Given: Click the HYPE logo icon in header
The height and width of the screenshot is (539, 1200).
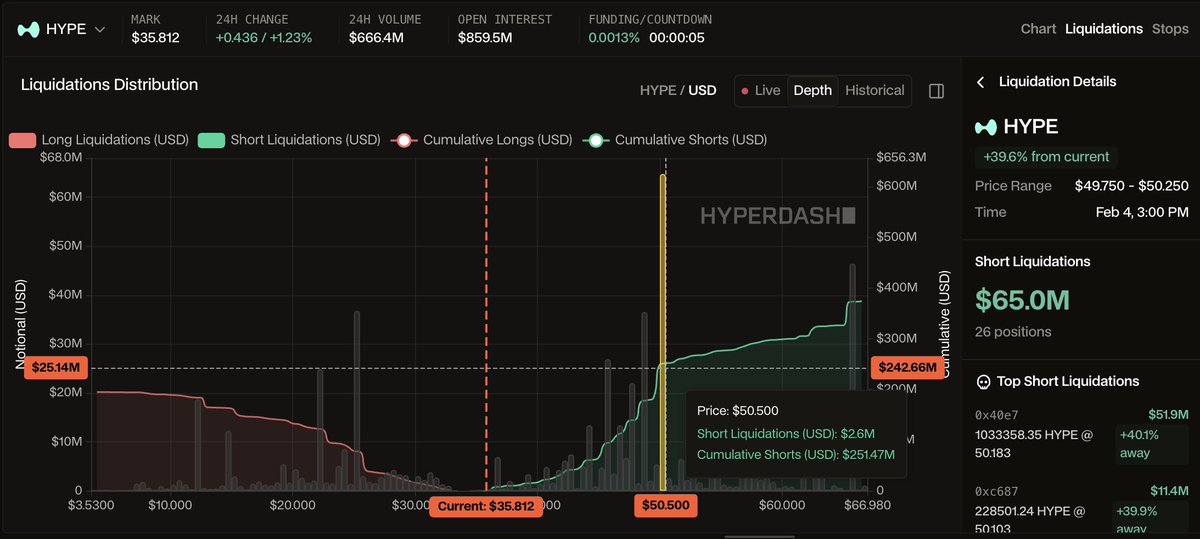Looking at the screenshot, I should pyautogui.click(x=30, y=29).
